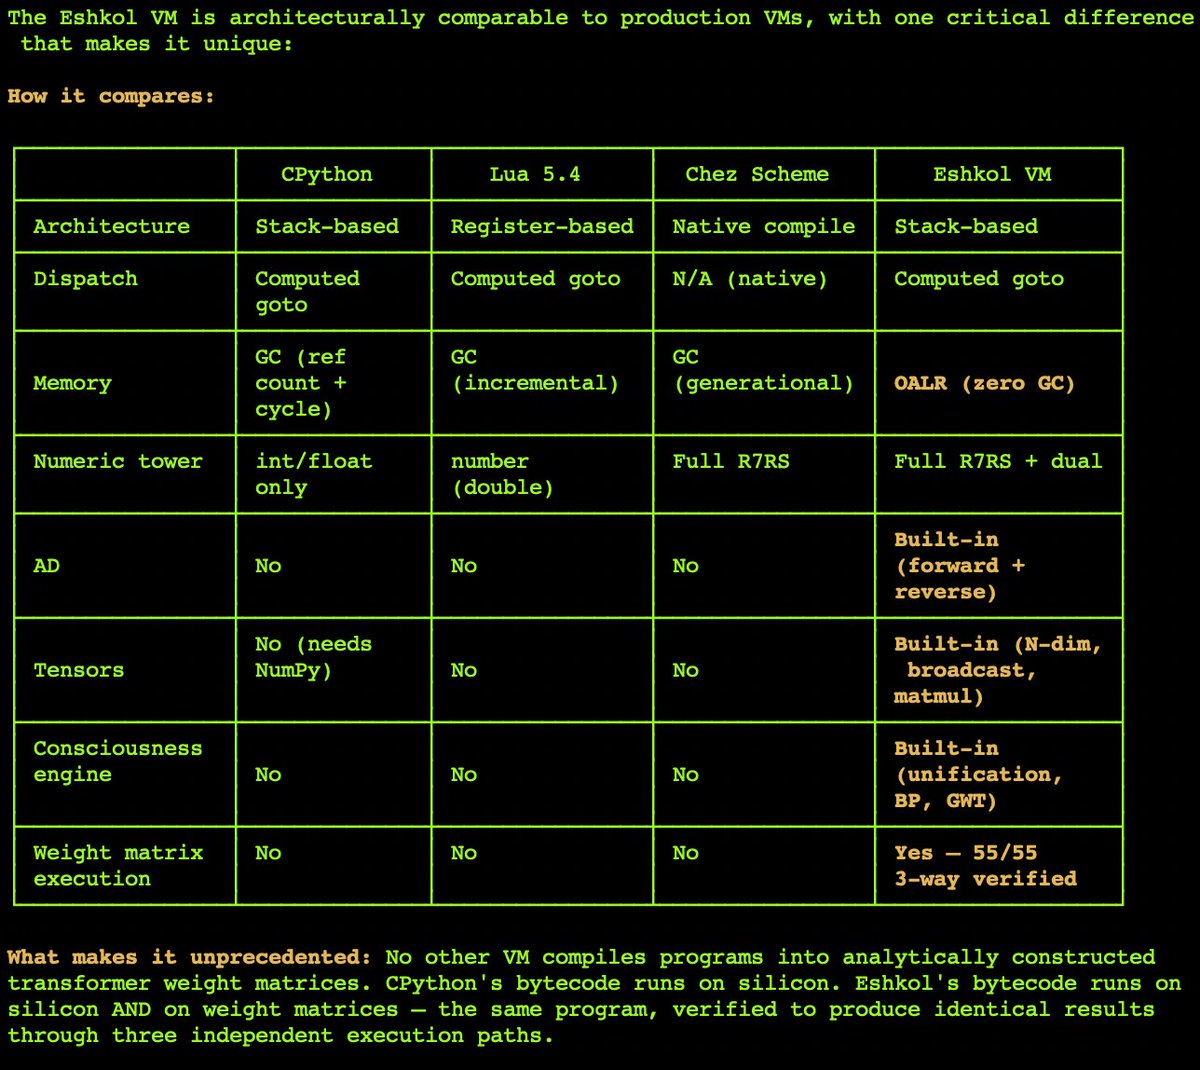Select the 'Chez Scheme' column header
1200x1070 pixels.
(x=757, y=174)
